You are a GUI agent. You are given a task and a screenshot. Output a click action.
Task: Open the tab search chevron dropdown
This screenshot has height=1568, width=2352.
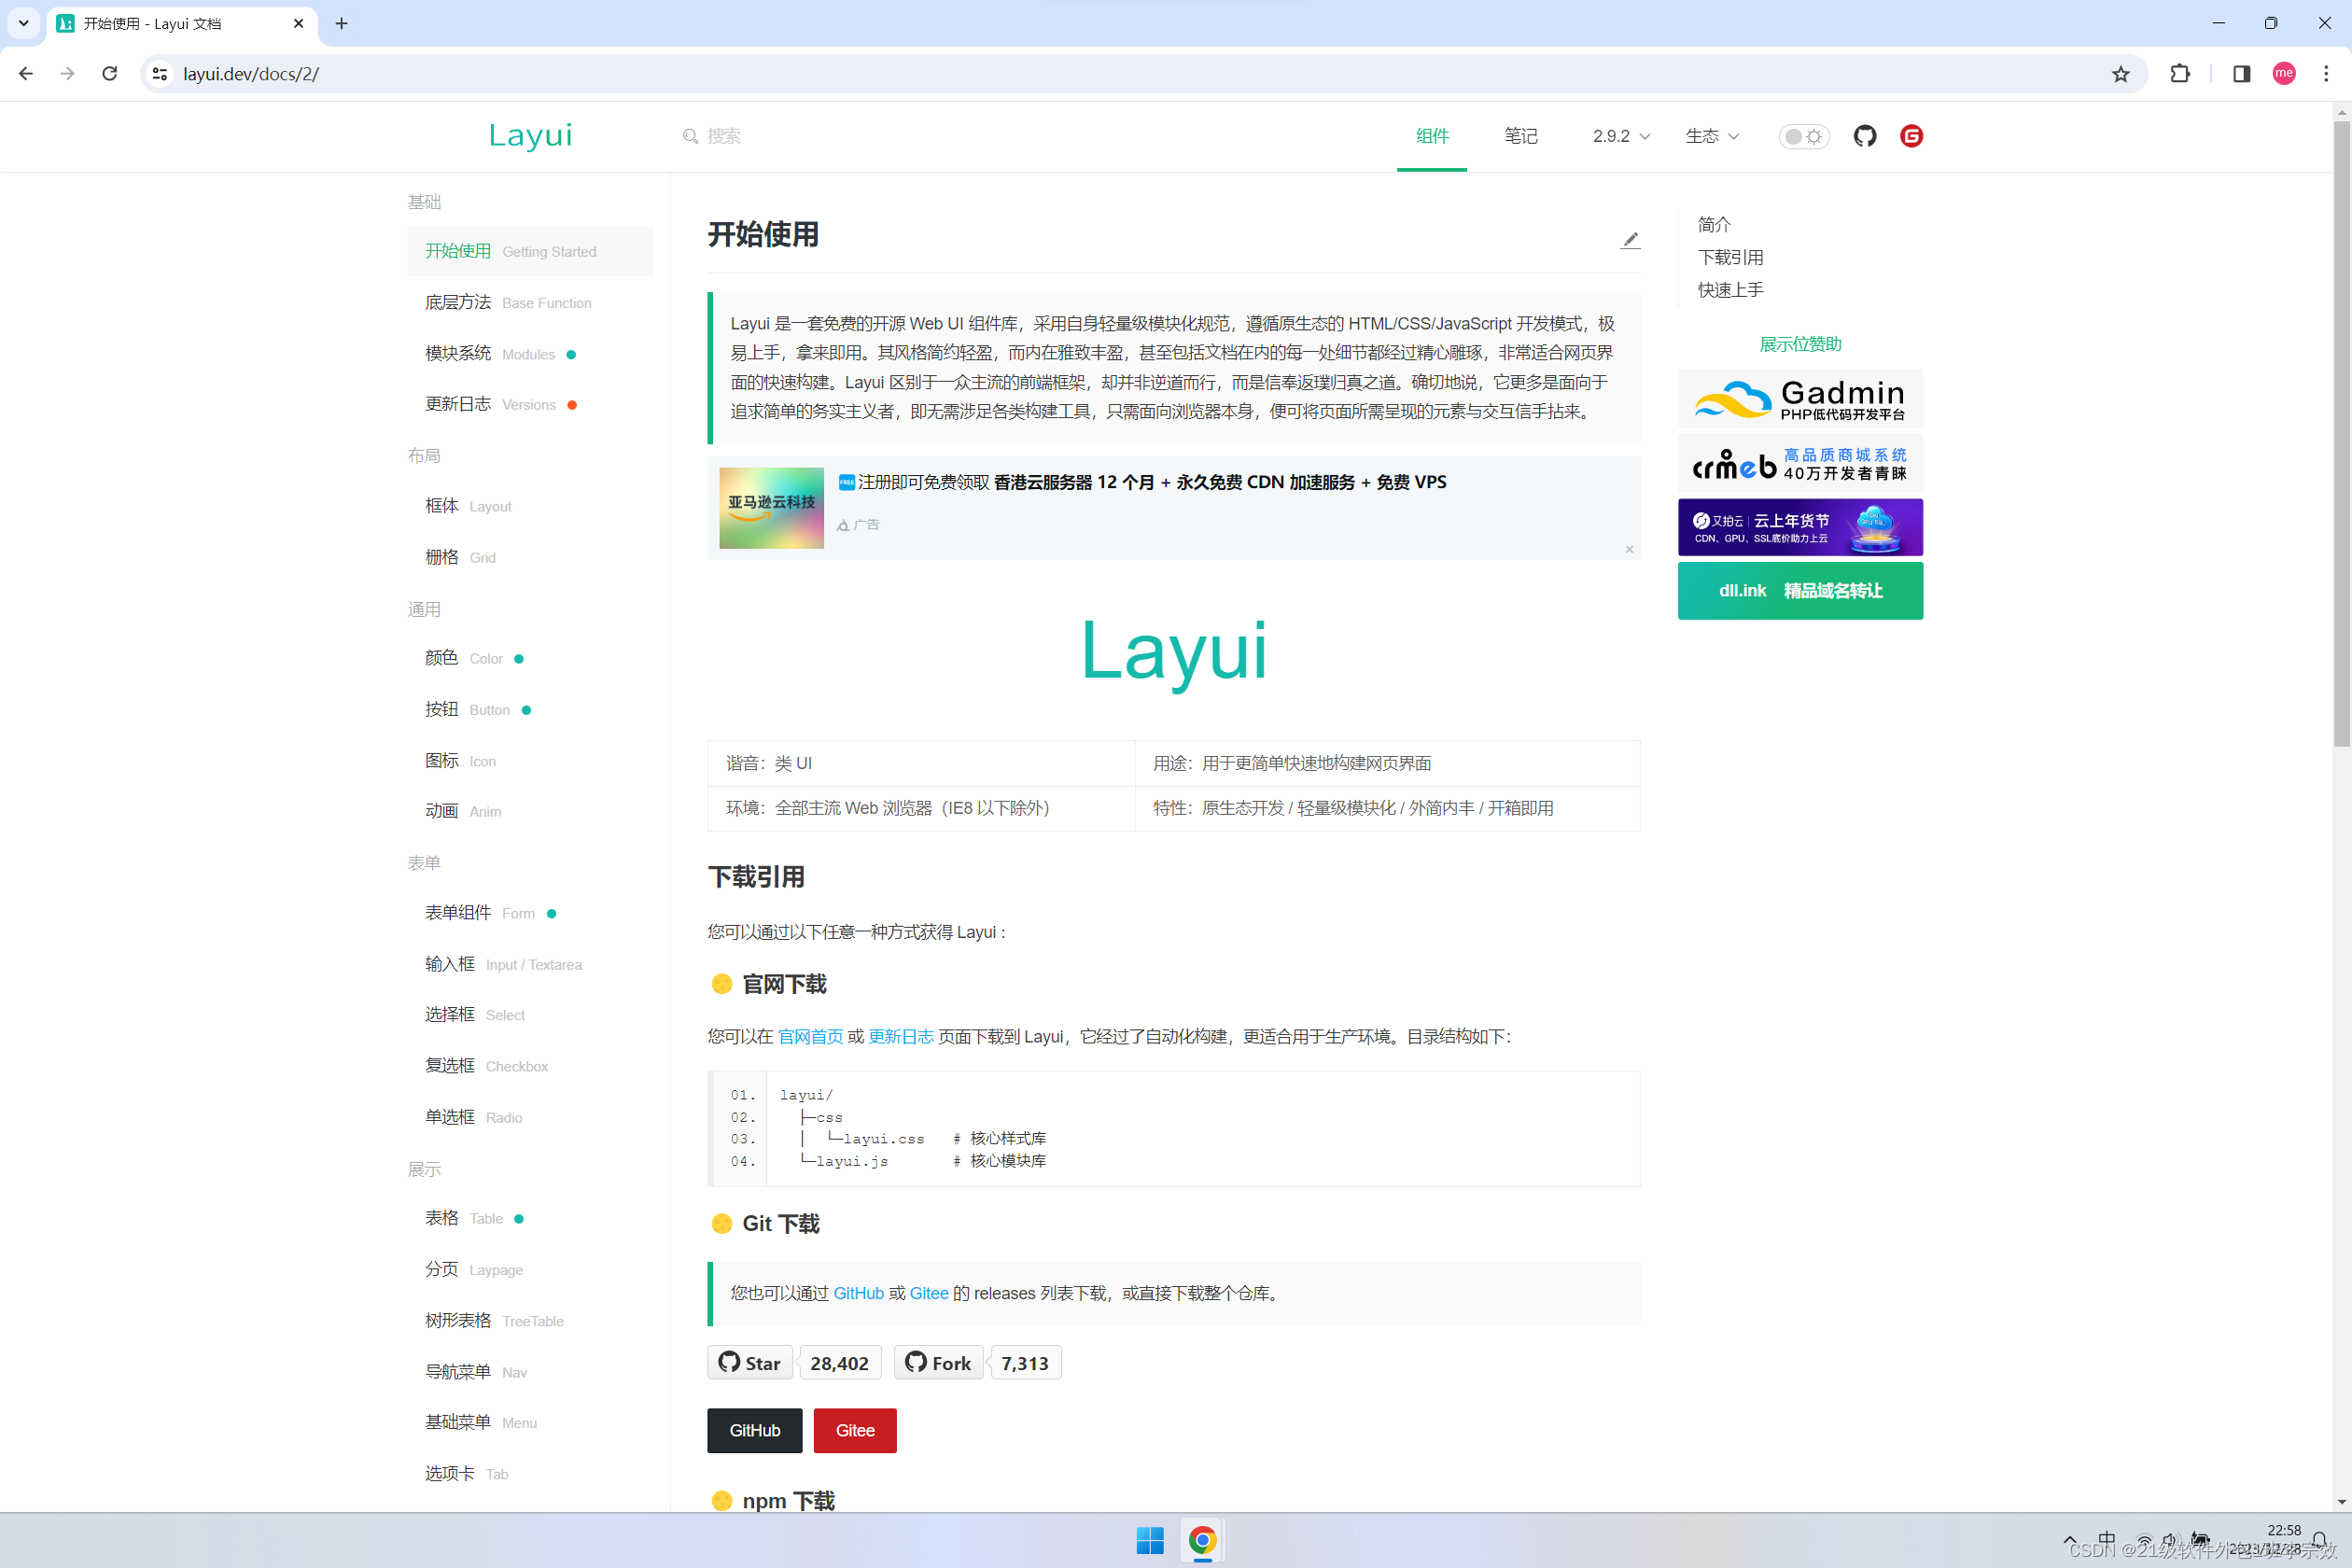coord(23,23)
